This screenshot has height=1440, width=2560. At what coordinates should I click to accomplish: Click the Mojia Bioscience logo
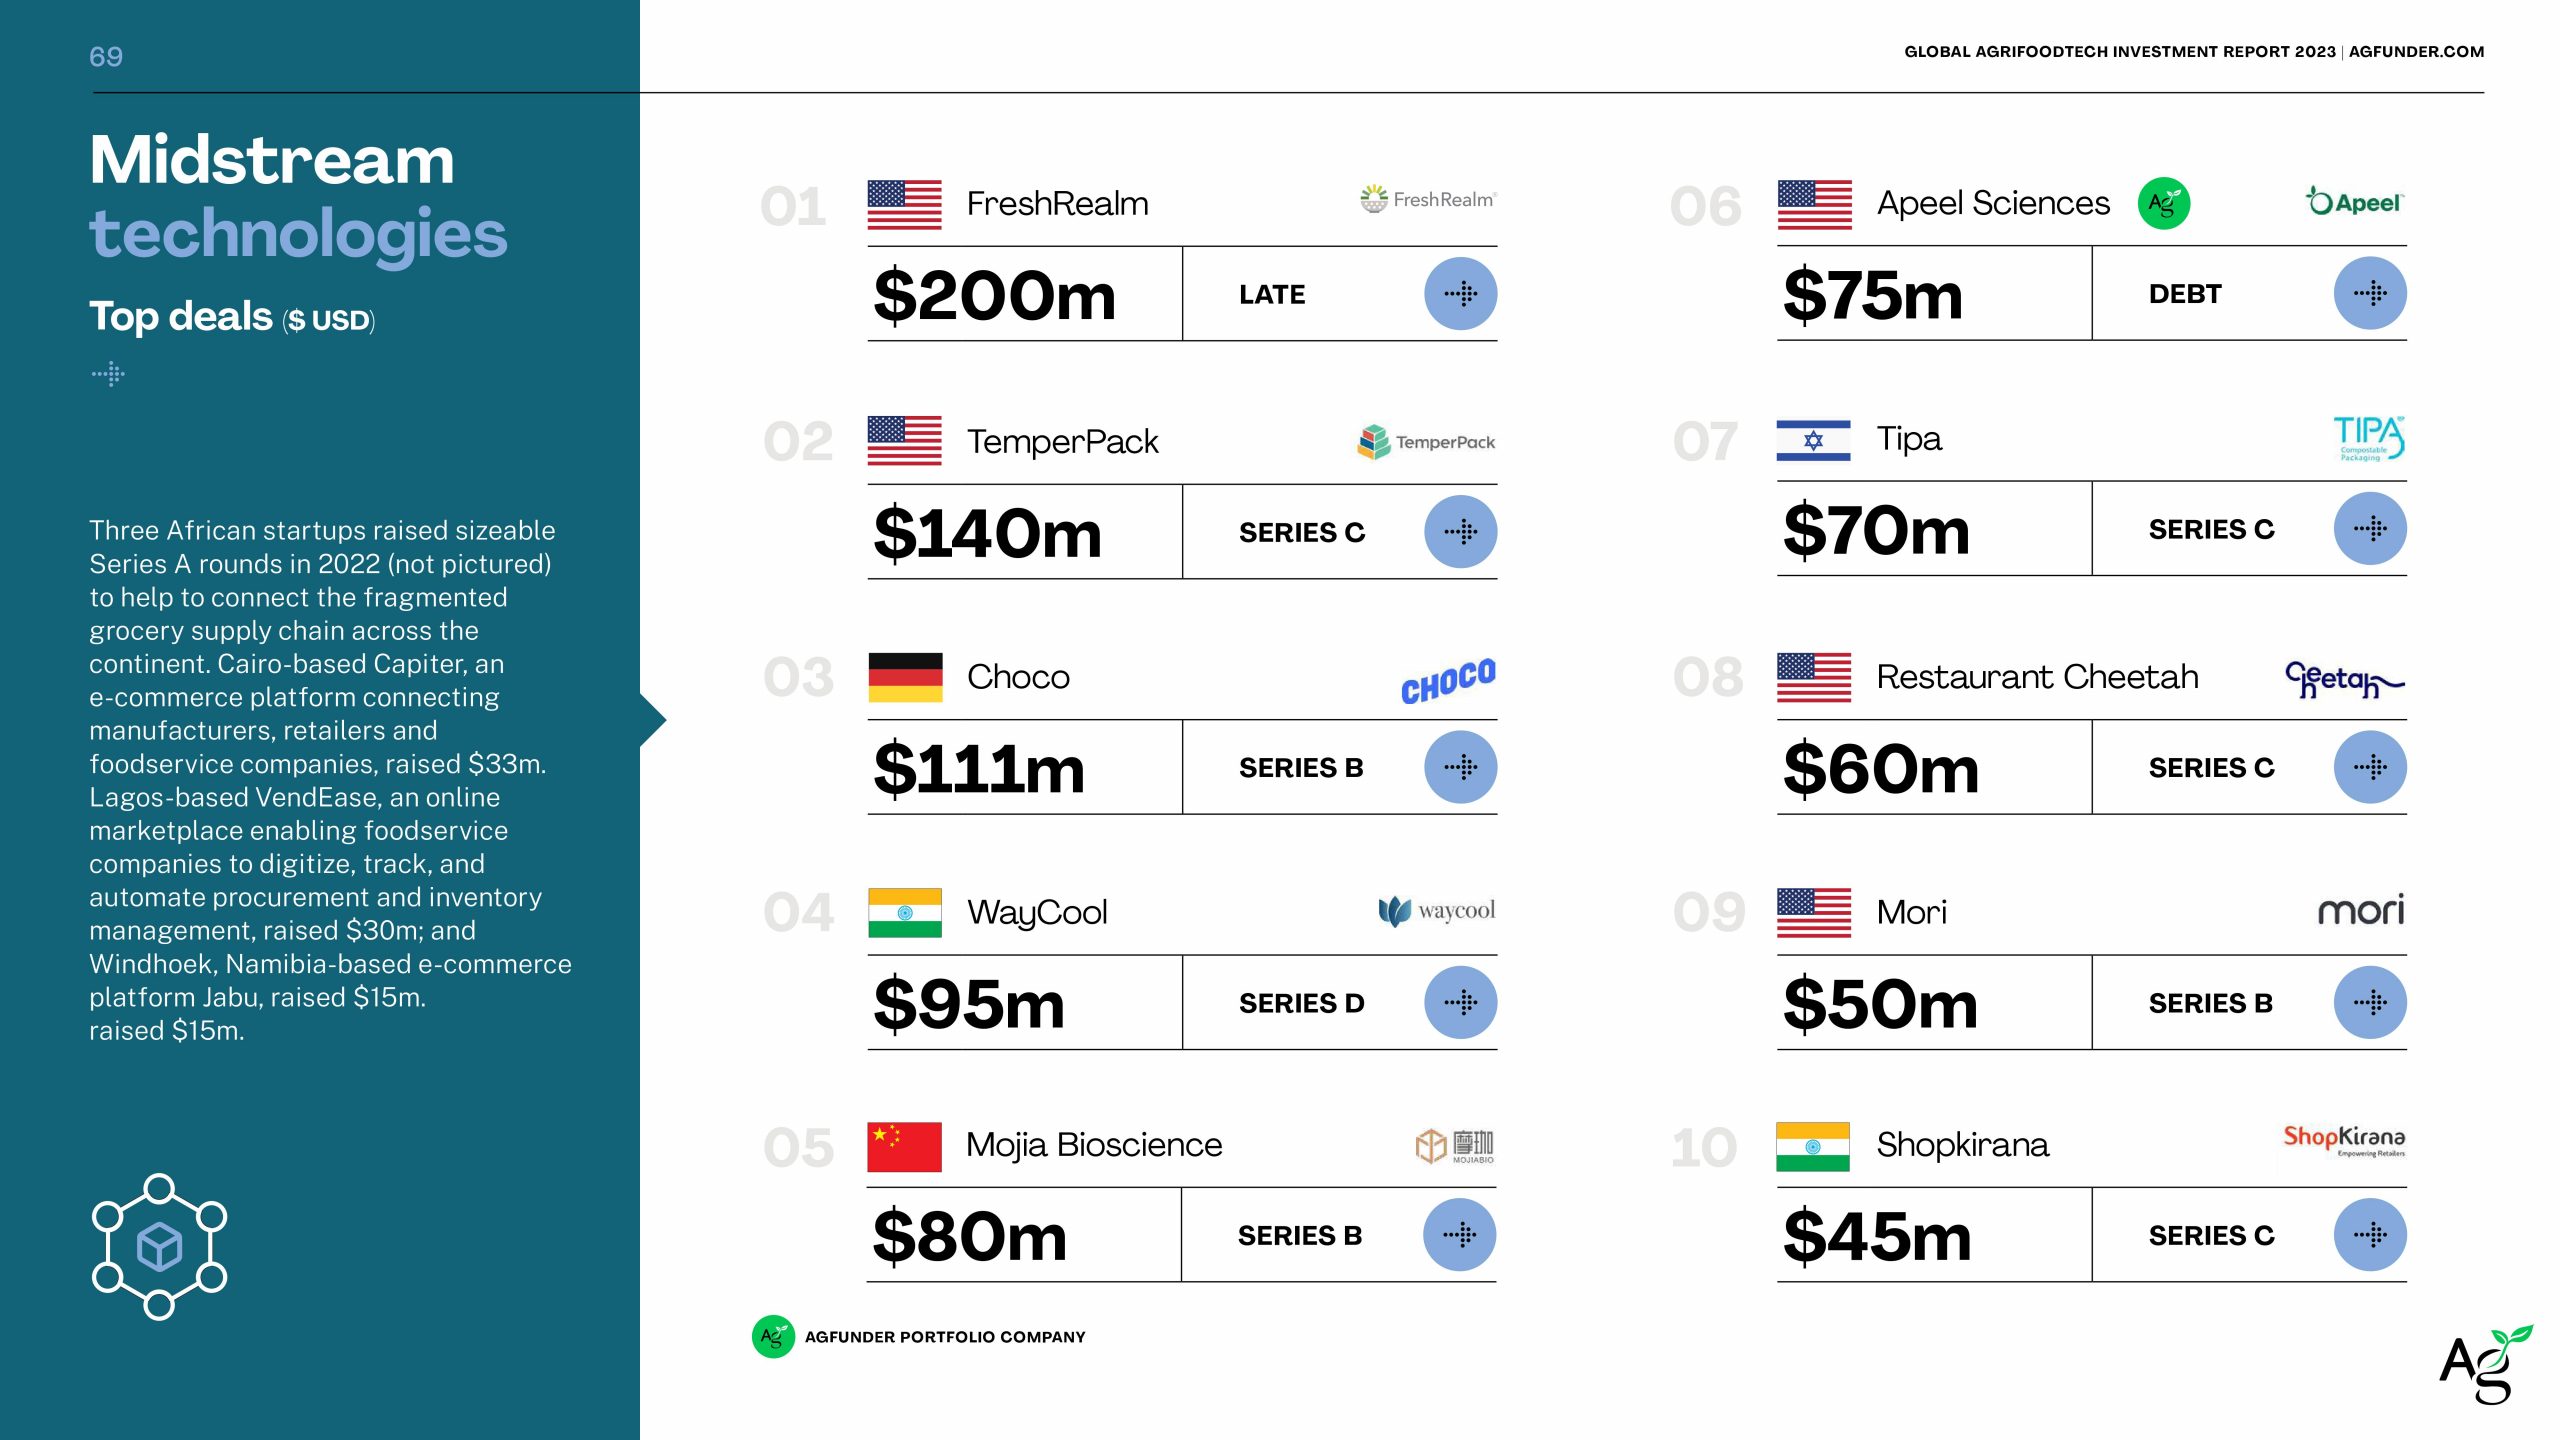coord(1454,1145)
